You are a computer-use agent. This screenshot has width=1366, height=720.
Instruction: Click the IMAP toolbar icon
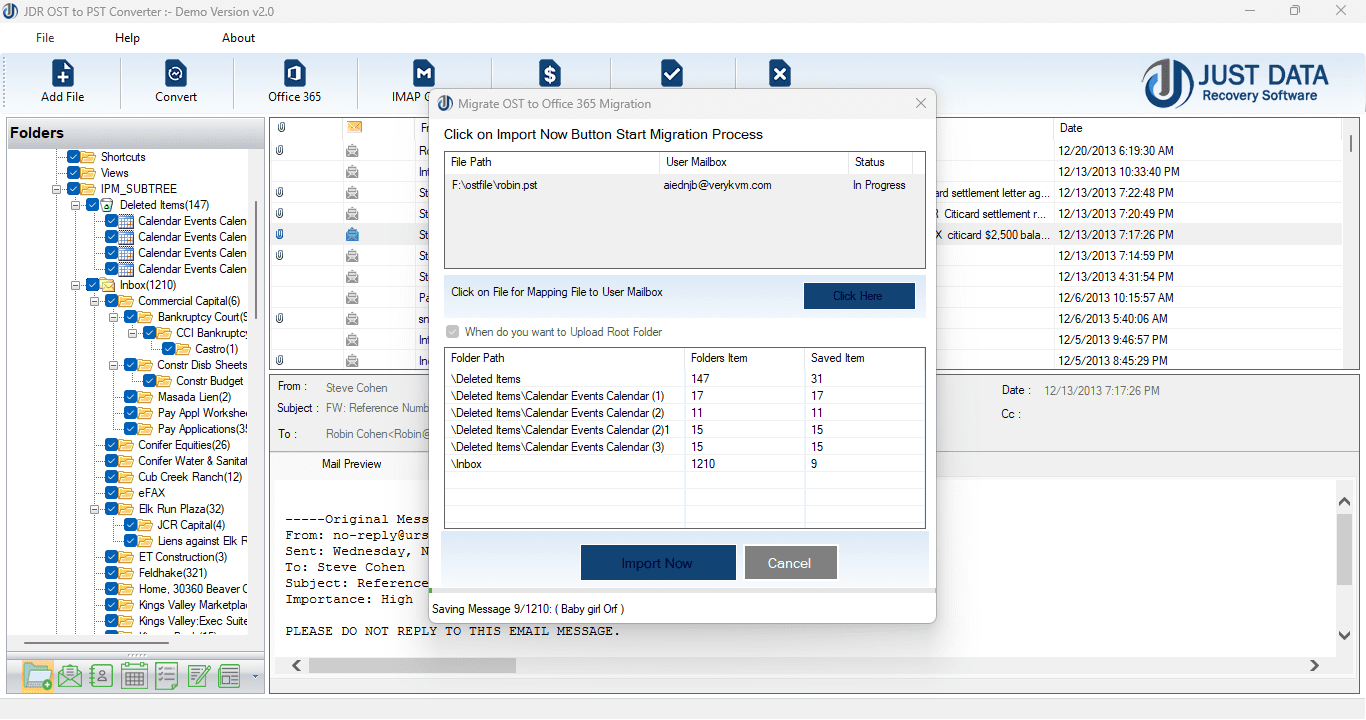pyautogui.click(x=424, y=74)
